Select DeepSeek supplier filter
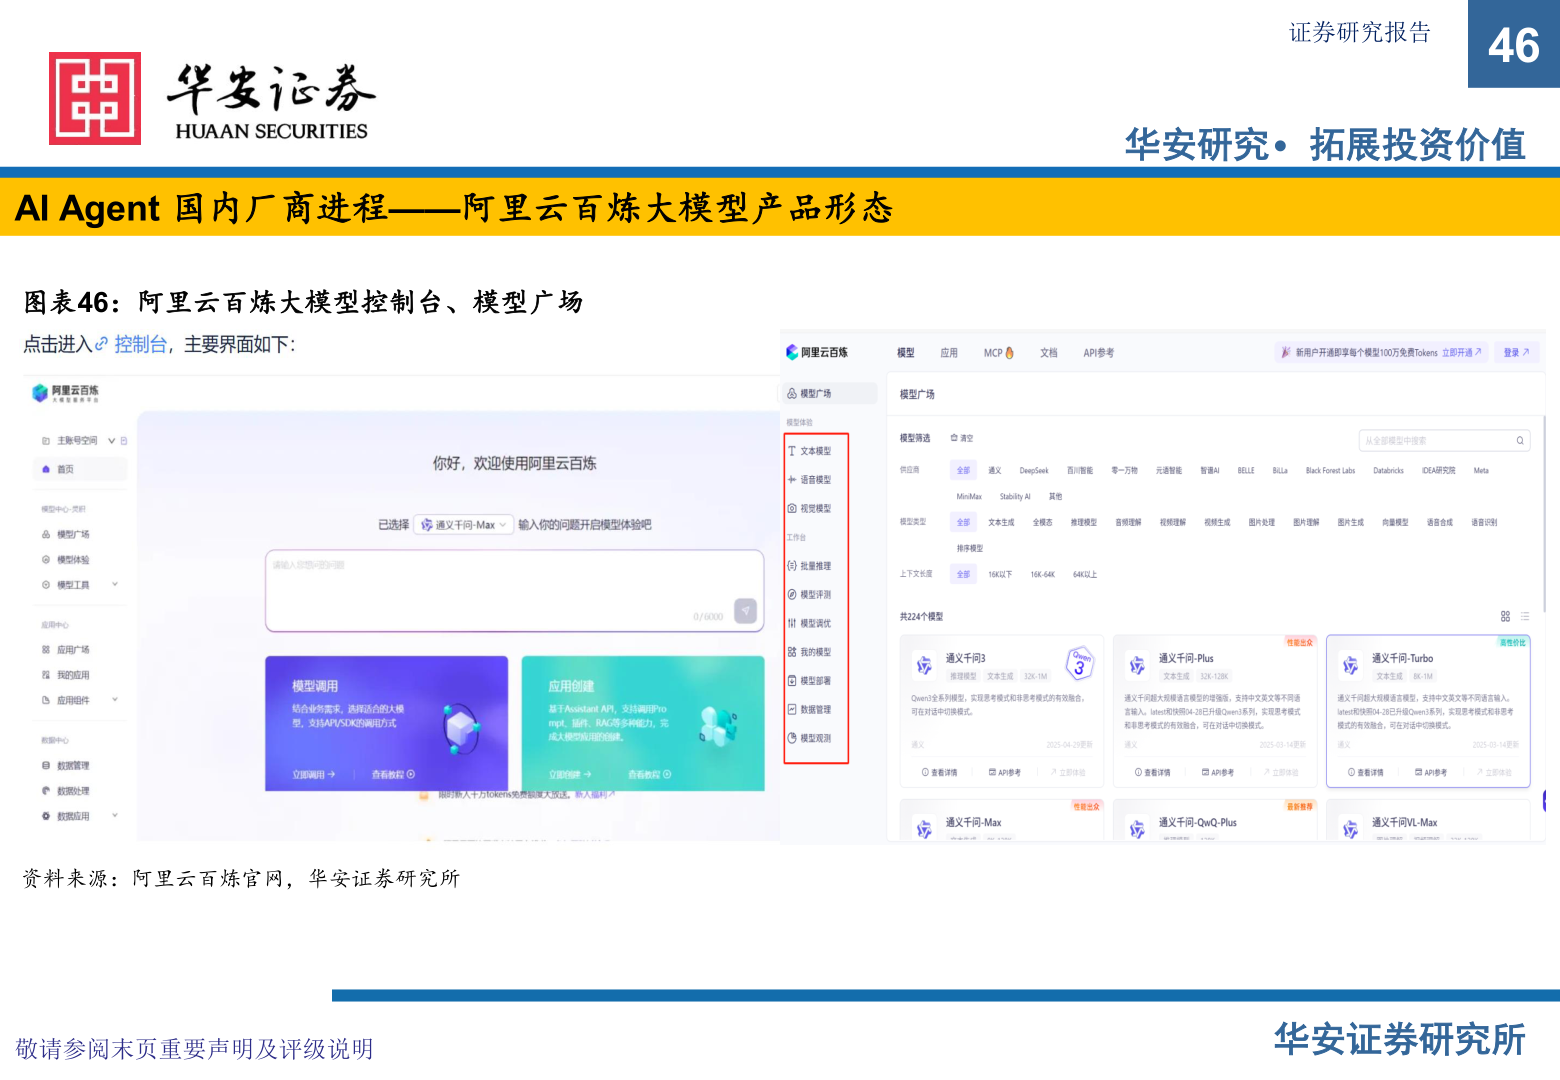This screenshot has width=1560, height=1080. (x=1034, y=470)
